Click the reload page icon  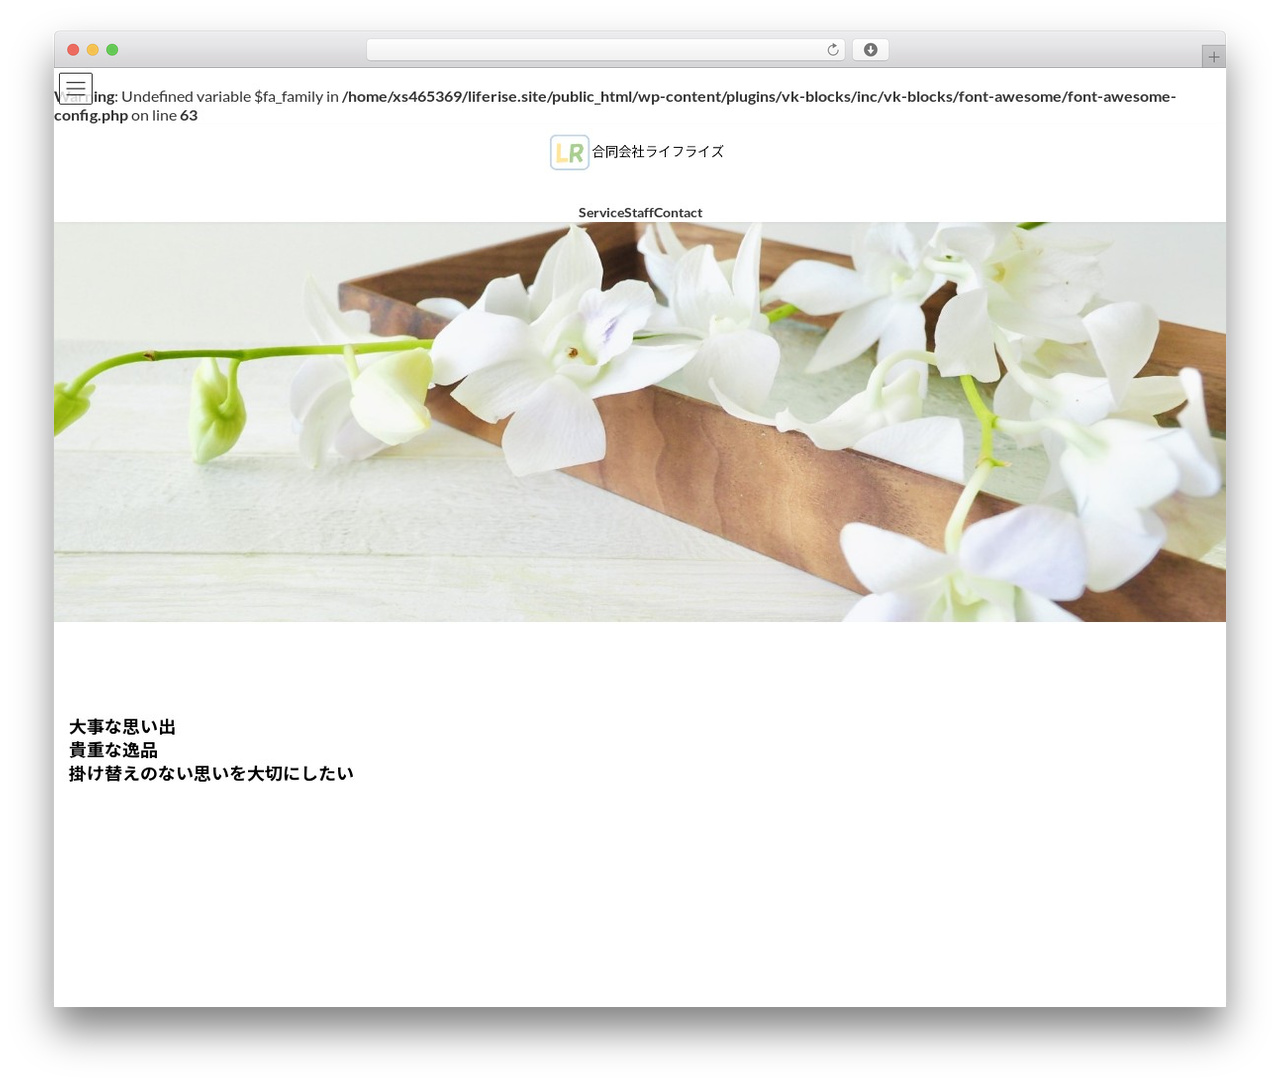tap(832, 50)
